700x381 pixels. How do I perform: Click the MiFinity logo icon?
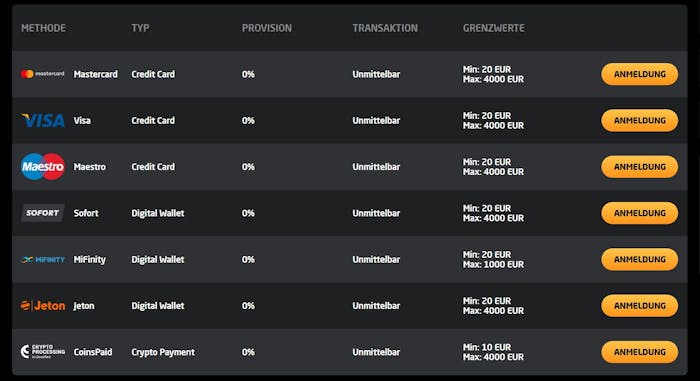43,260
